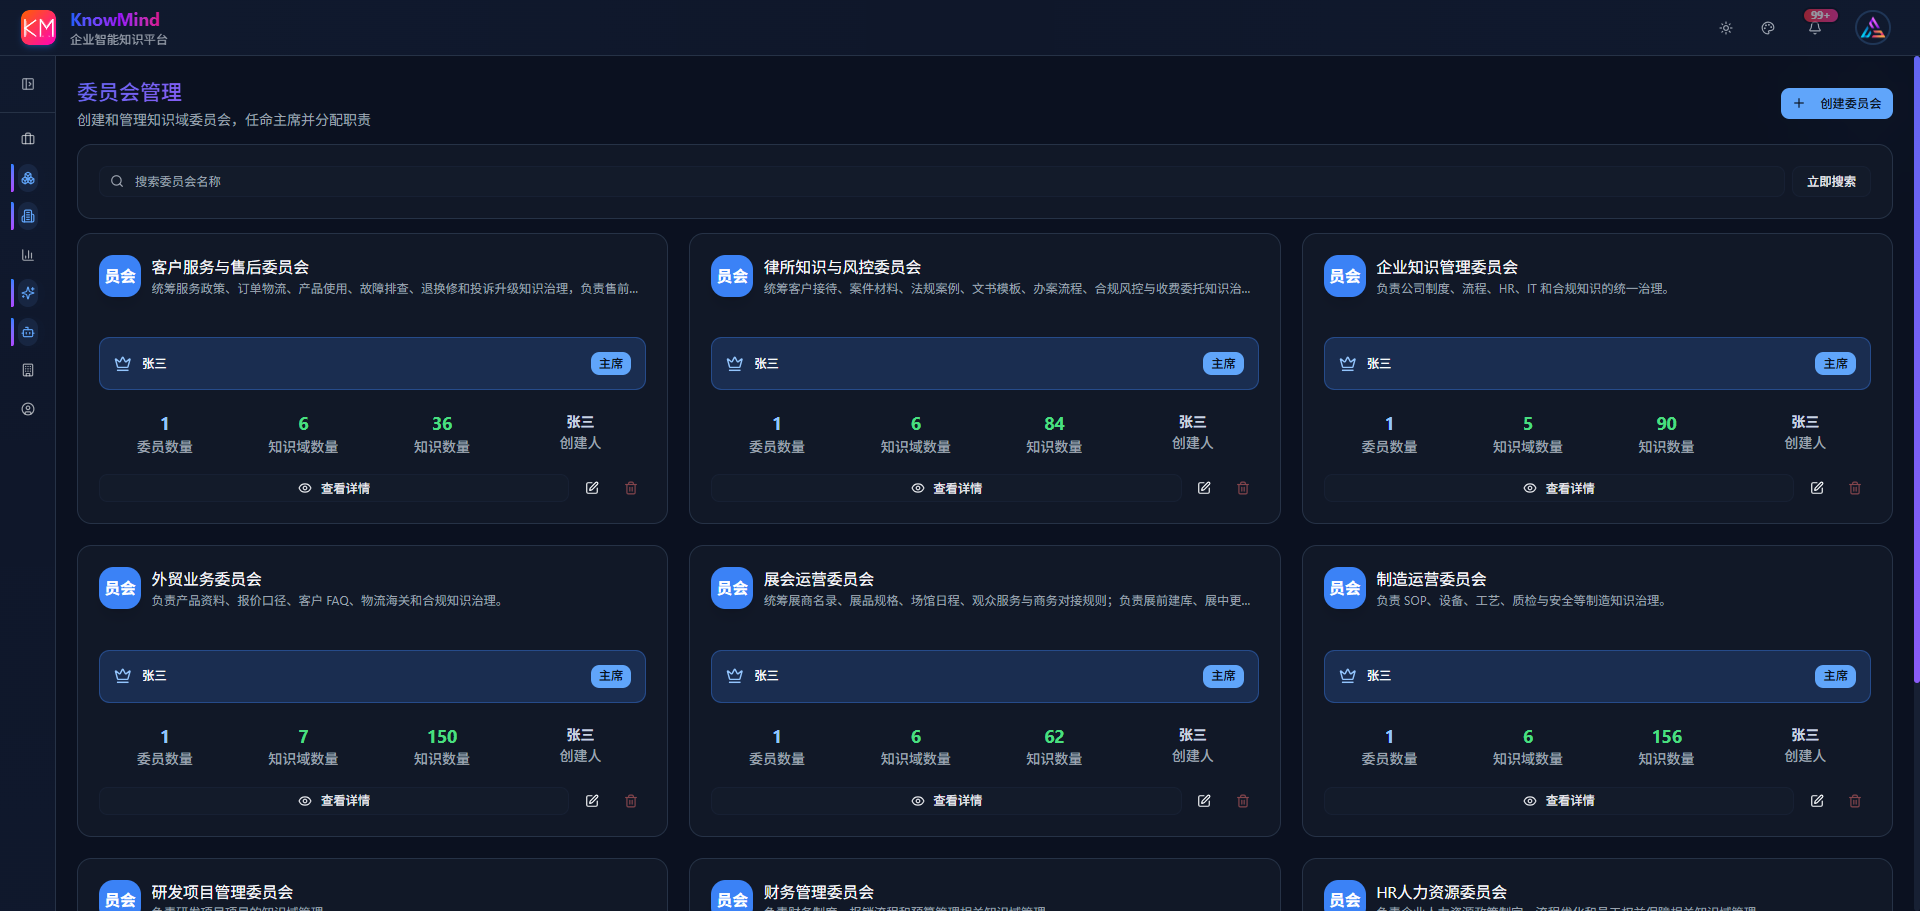Image resolution: width=1920 pixels, height=911 pixels.
Task: Open the robot assistant sidebar item
Action: [28, 332]
